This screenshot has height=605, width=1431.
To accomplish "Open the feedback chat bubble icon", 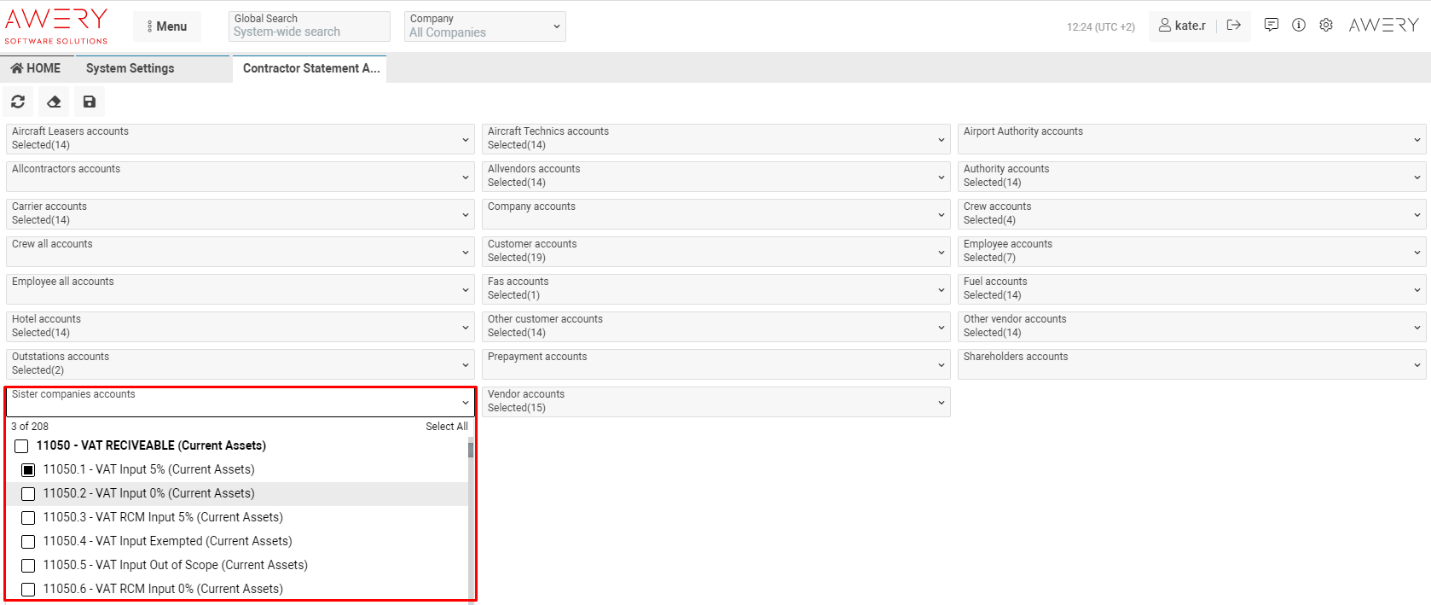I will [1270, 25].
